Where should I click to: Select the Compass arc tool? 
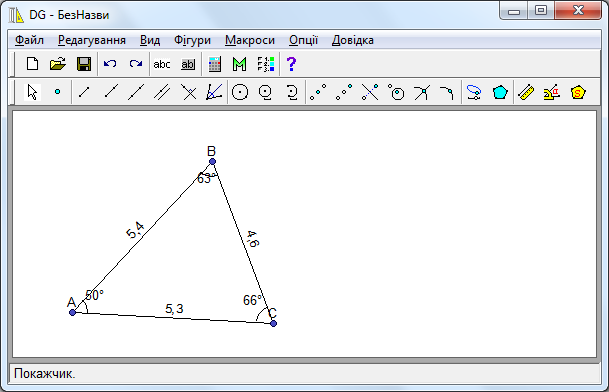[x=292, y=92]
